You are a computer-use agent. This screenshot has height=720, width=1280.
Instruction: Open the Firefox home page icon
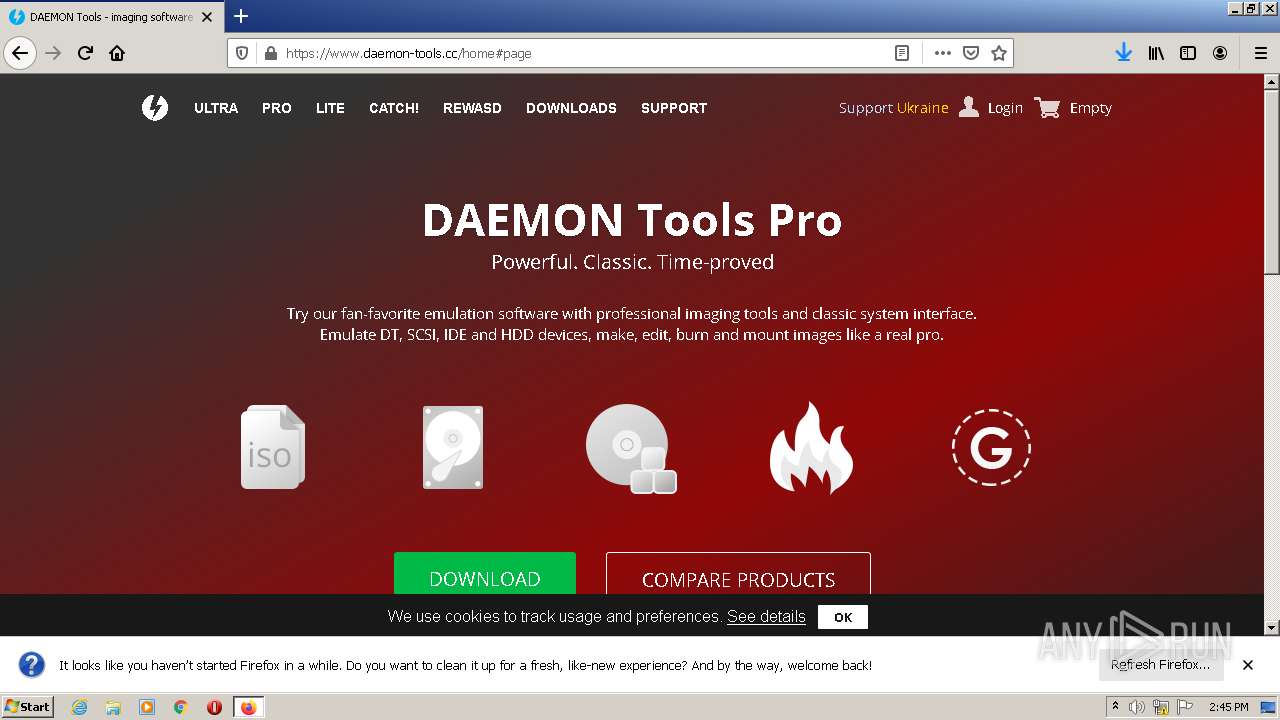click(x=117, y=53)
